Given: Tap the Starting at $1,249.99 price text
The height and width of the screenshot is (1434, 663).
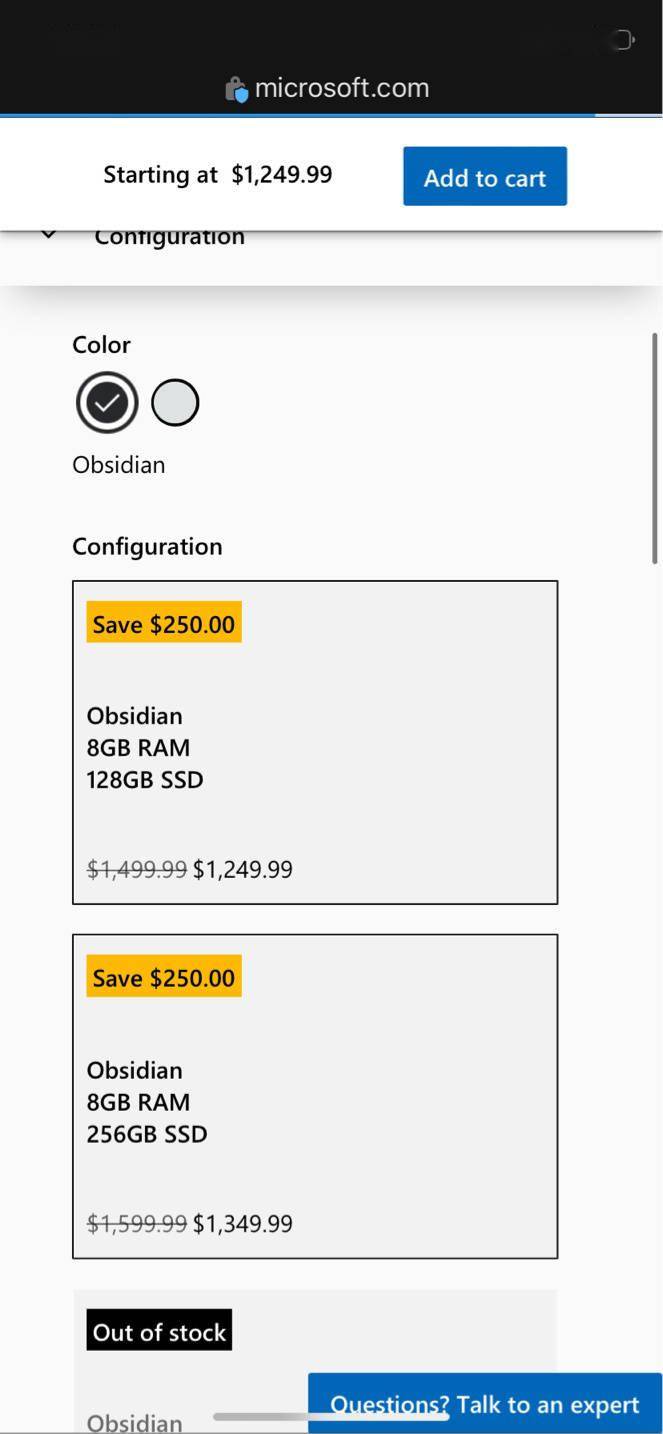Looking at the screenshot, I should click(217, 174).
